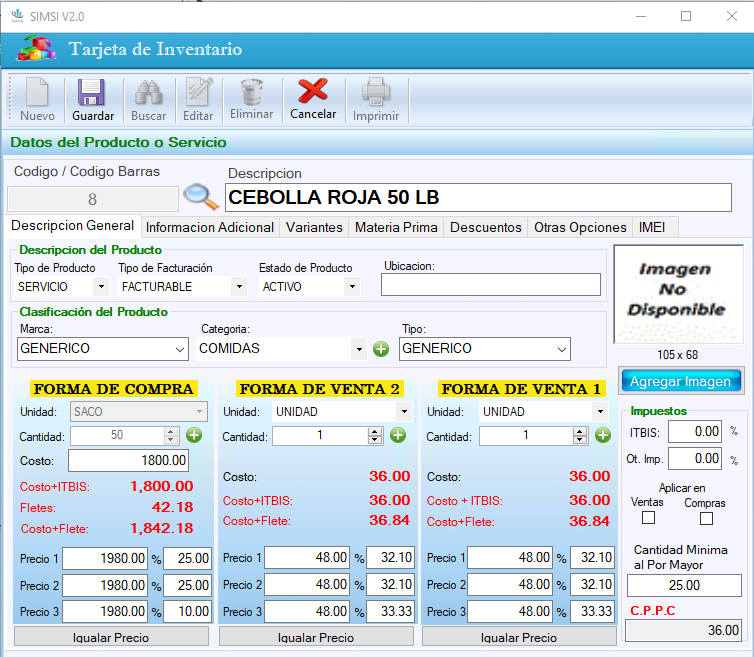Click Precio 1 field in Forma de Venta 1
The image size is (754, 657).
[x=510, y=557]
